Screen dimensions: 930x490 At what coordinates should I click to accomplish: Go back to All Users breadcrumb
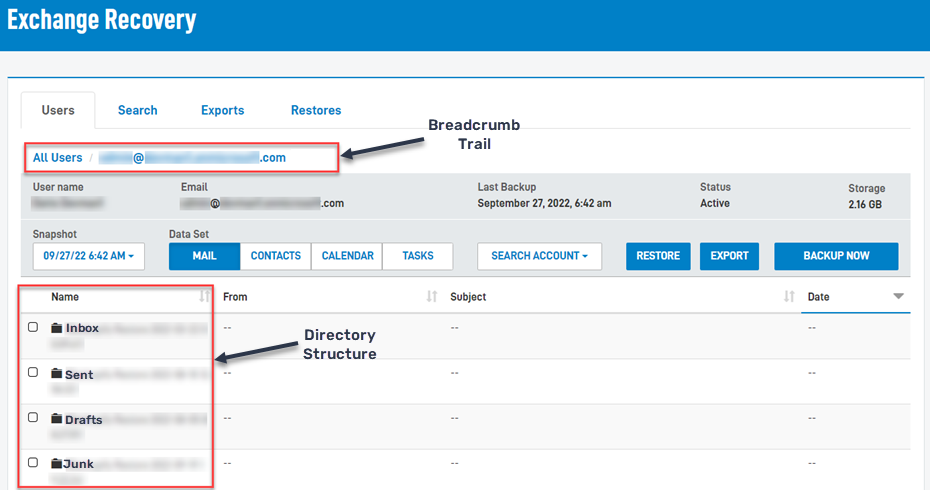point(58,158)
